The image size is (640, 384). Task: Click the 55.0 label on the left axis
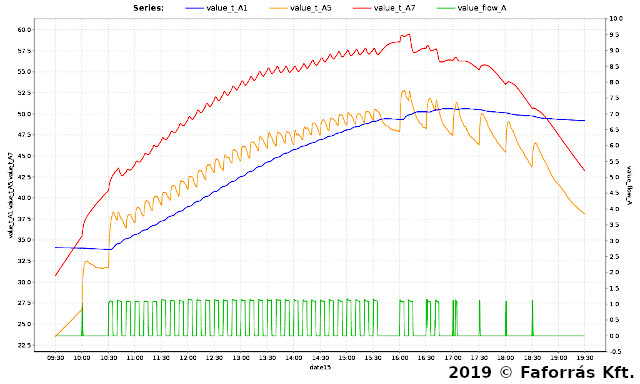(x=24, y=72)
